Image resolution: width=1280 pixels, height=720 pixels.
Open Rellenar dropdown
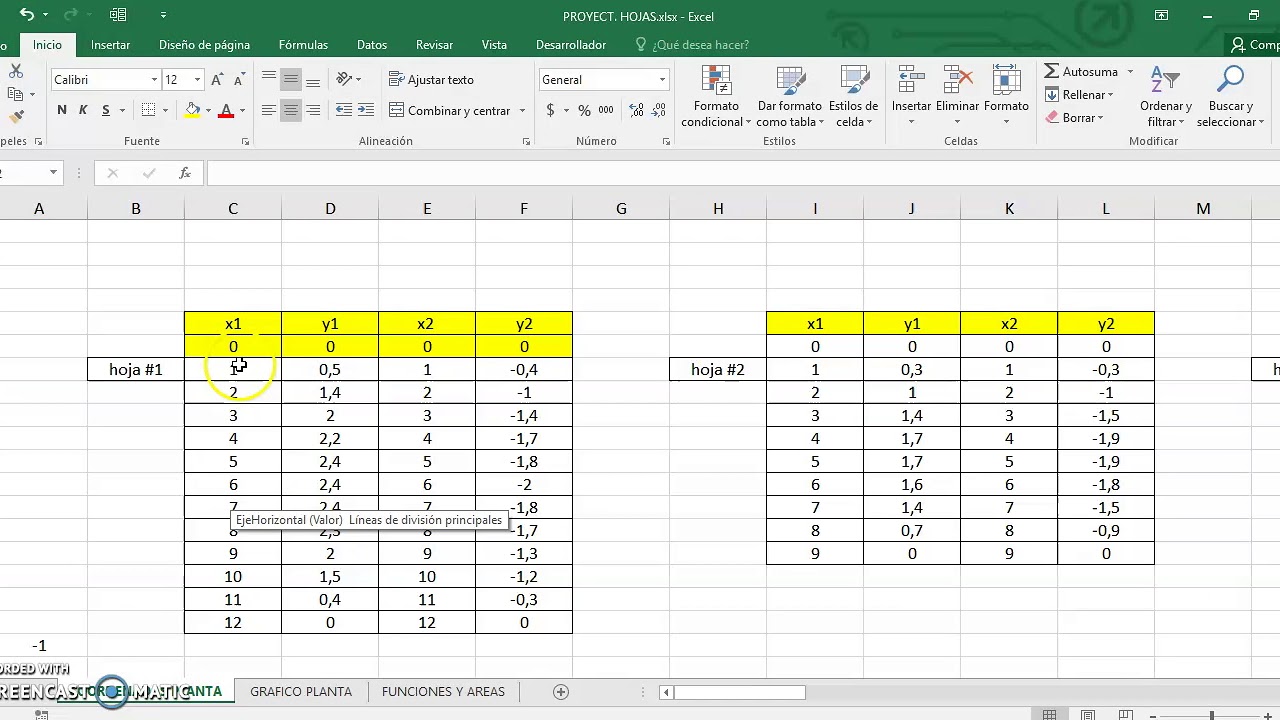(1080, 95)
